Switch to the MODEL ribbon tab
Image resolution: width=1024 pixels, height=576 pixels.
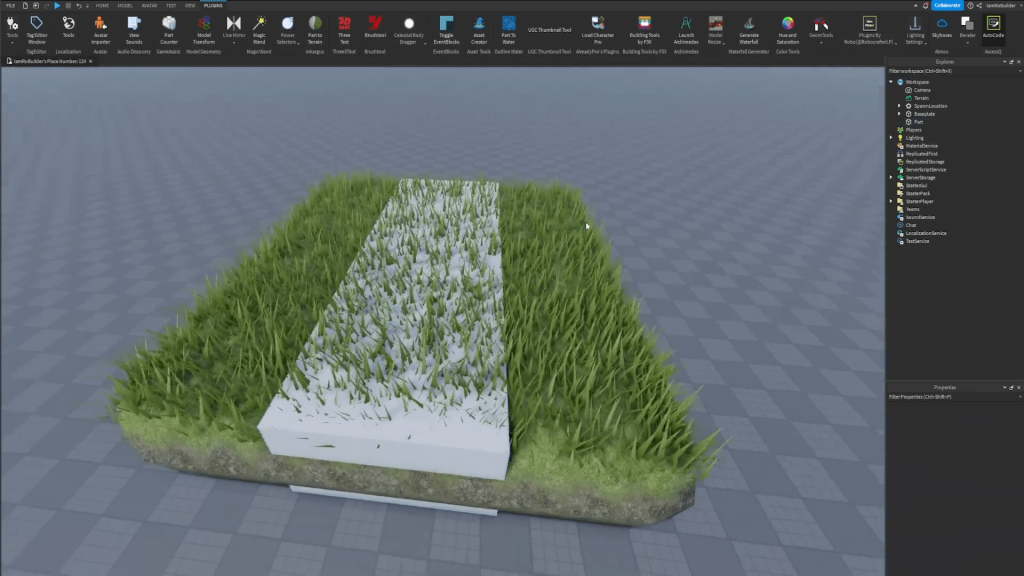[x=125, y=5]
